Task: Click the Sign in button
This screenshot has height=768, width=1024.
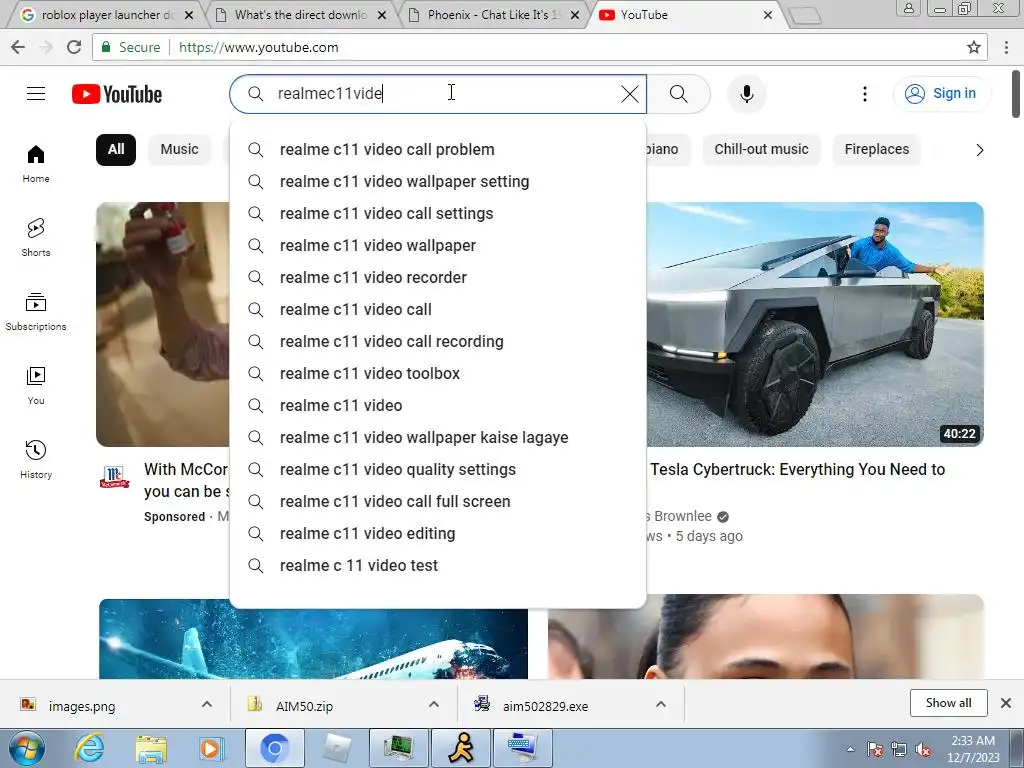Action: (941, 94)
